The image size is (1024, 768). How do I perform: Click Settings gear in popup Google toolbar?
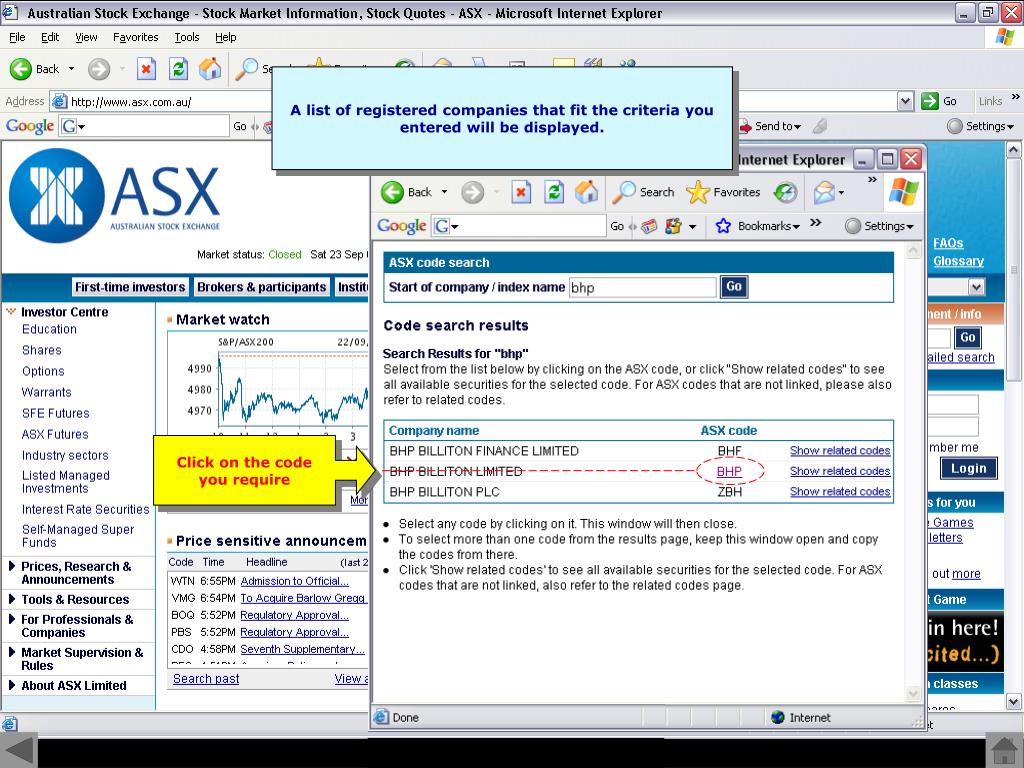(852, 226)
